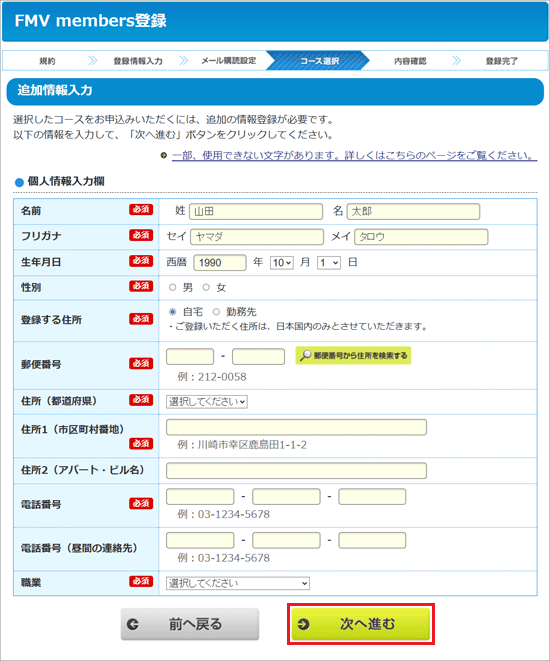550x661 pixels.
Task: Click the FMV members登録 title
Action: (x=91, y=21)
